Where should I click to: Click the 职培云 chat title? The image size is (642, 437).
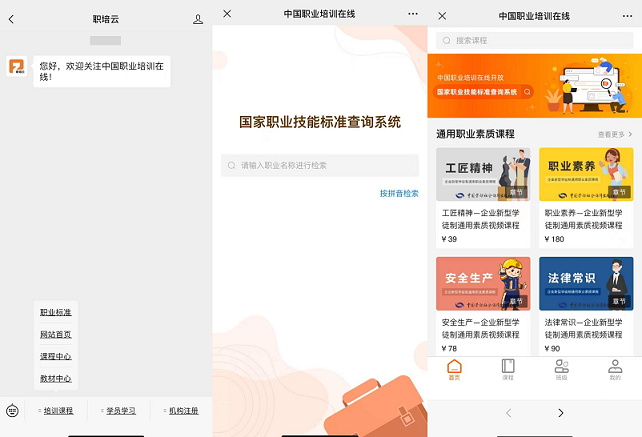(106, 19)
